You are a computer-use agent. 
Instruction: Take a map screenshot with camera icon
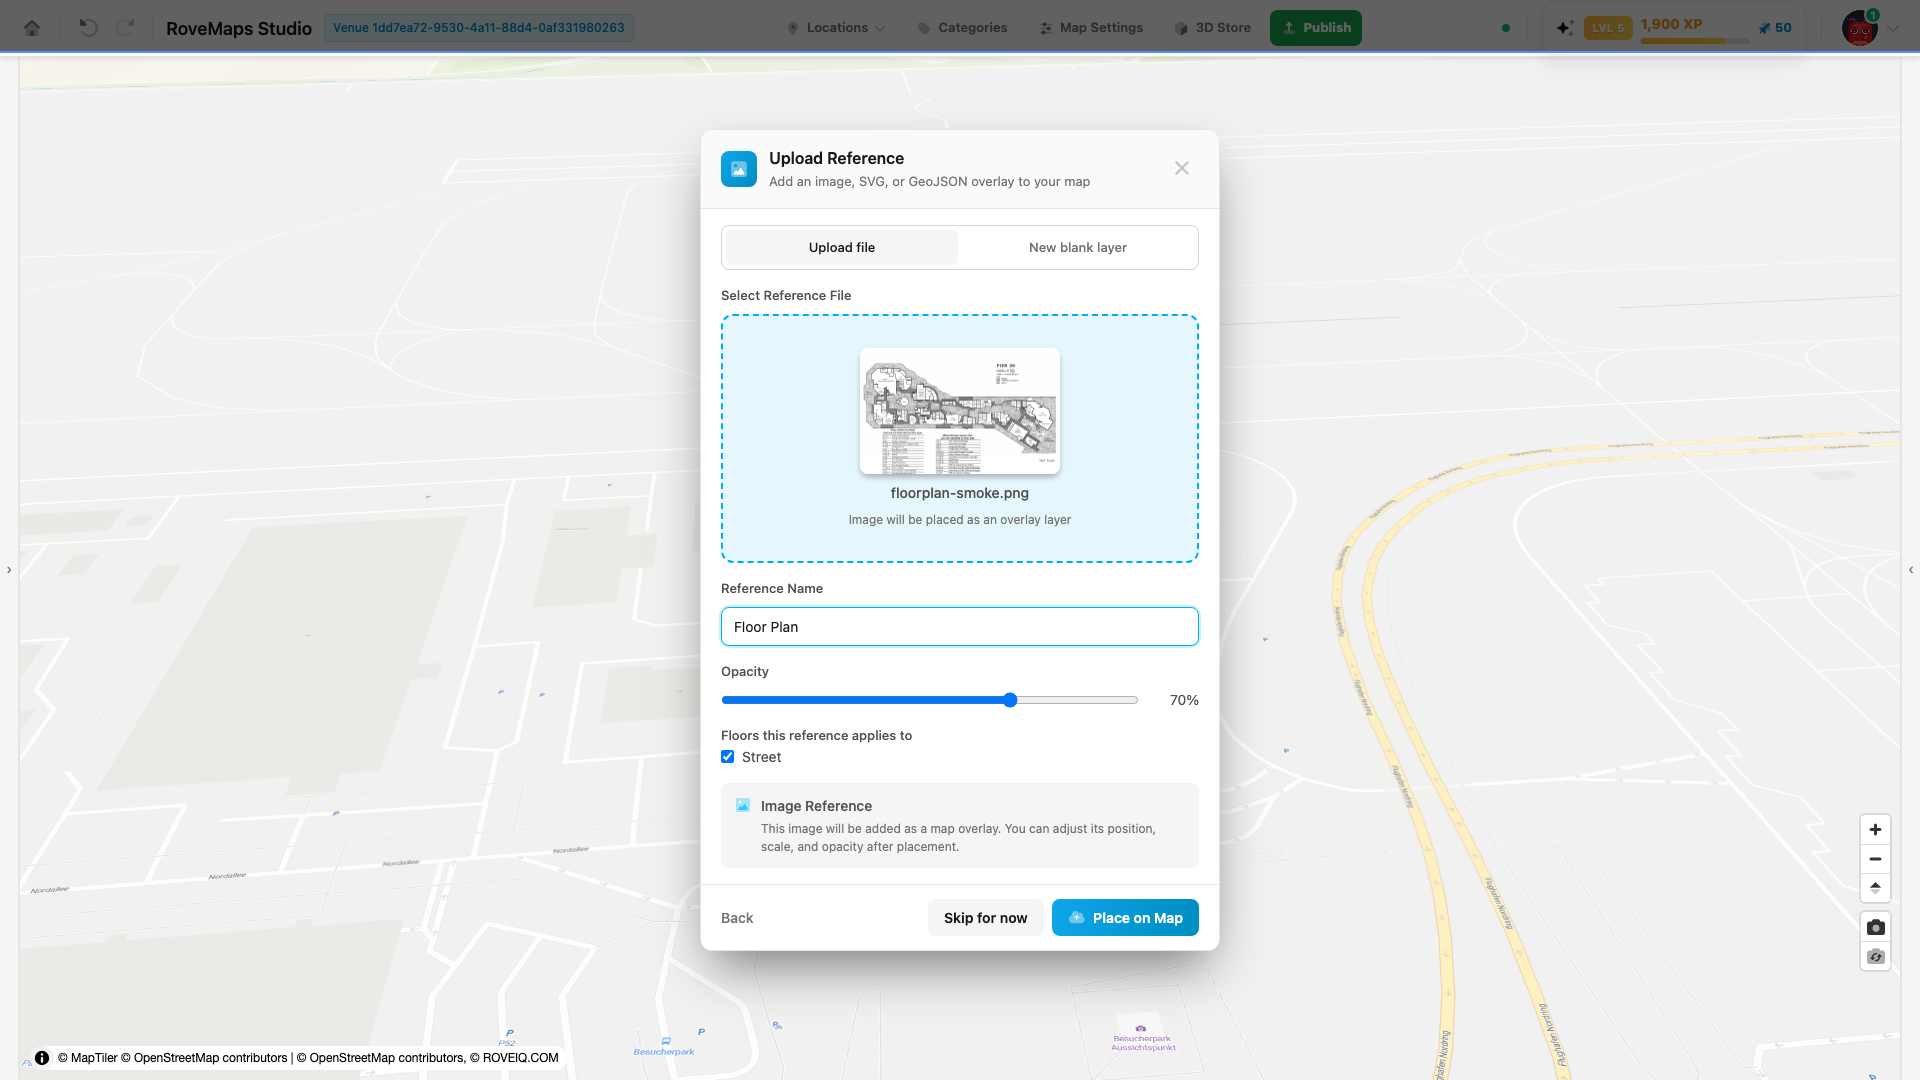click(x=1875, y=927)
